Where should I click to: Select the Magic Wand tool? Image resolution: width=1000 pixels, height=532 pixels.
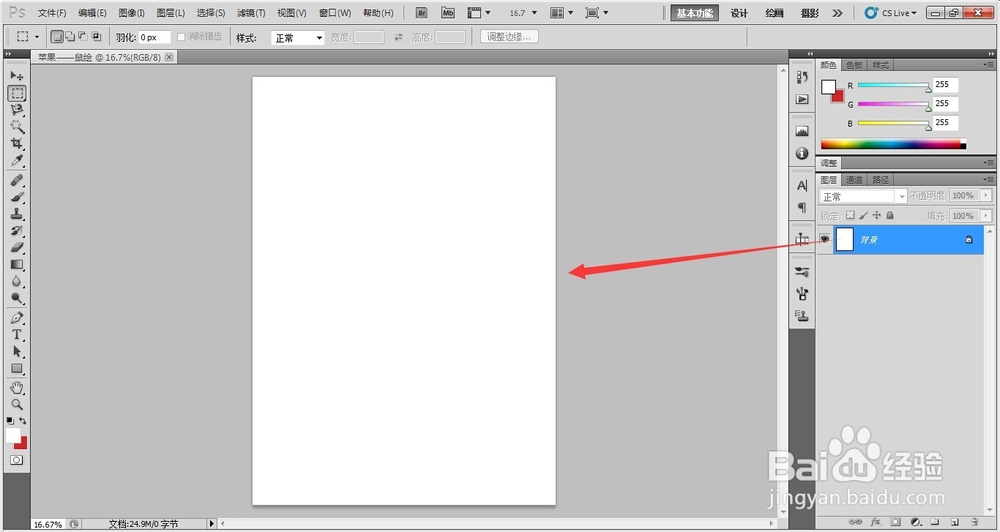[17, 126]
